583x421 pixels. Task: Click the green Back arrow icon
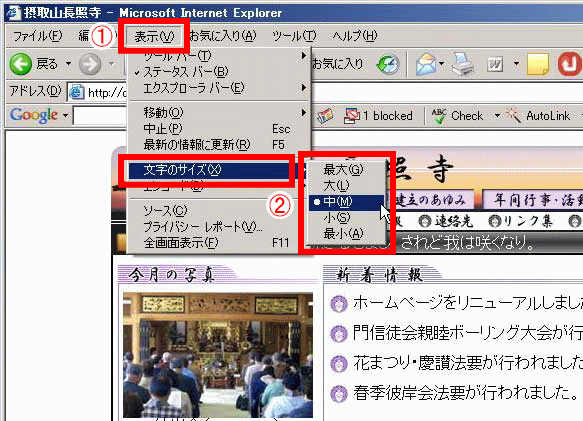(x=20, y=64)
